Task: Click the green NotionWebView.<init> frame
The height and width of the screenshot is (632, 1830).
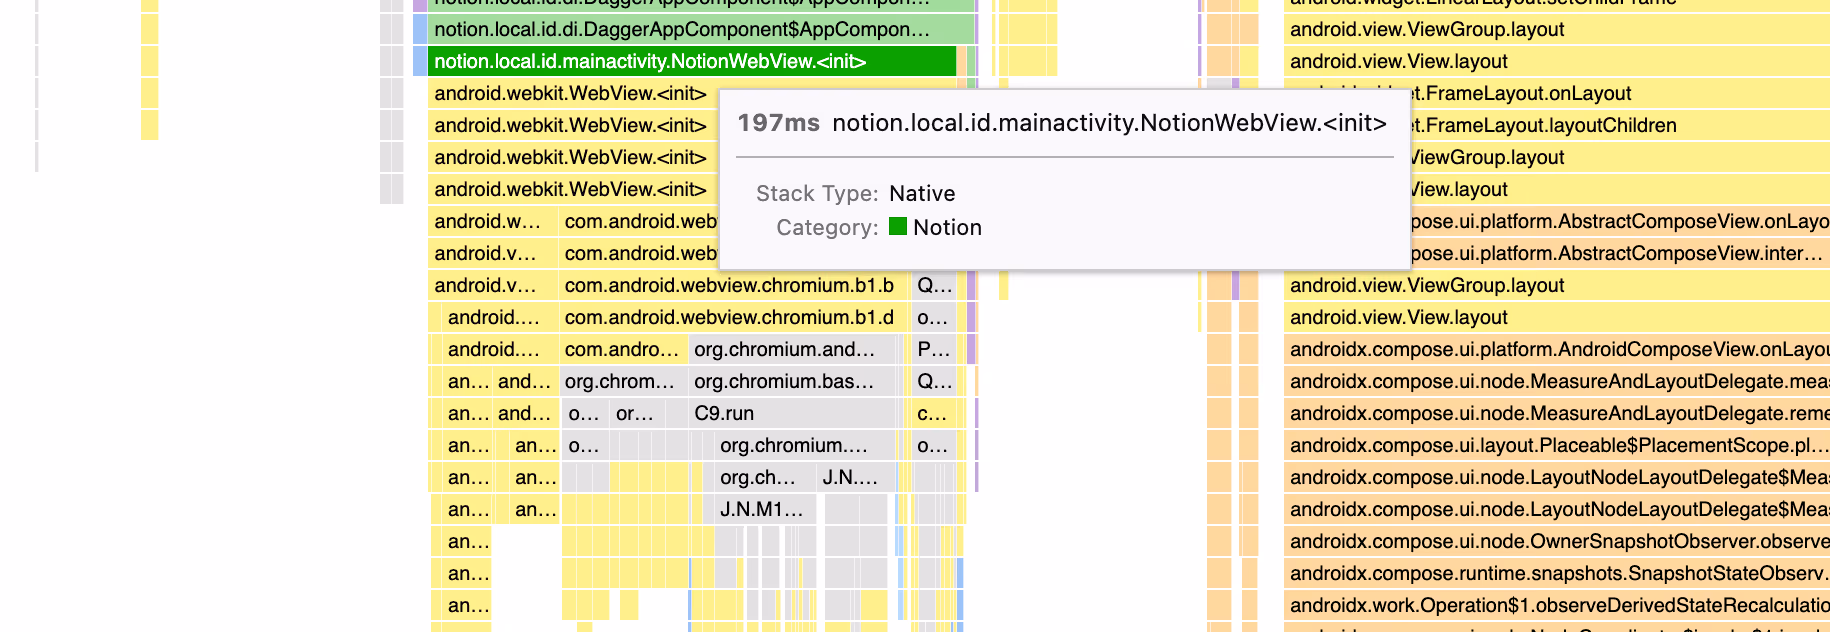Action: pos(690,61)
